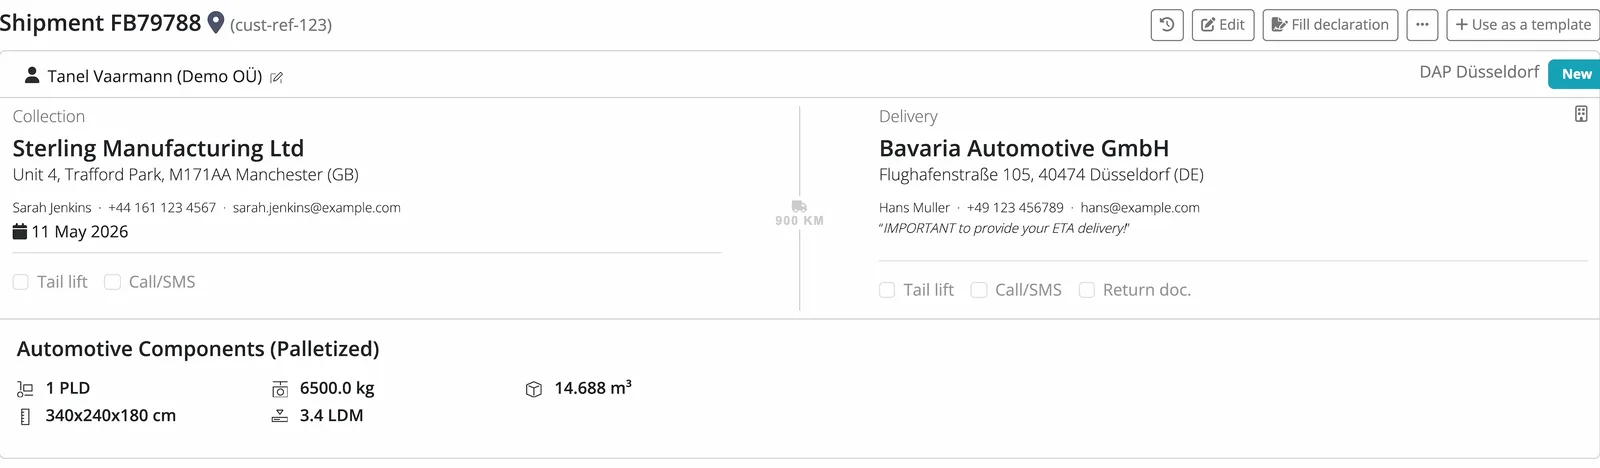
Task: Click the New status badge
Action: tap(1575, 74)
